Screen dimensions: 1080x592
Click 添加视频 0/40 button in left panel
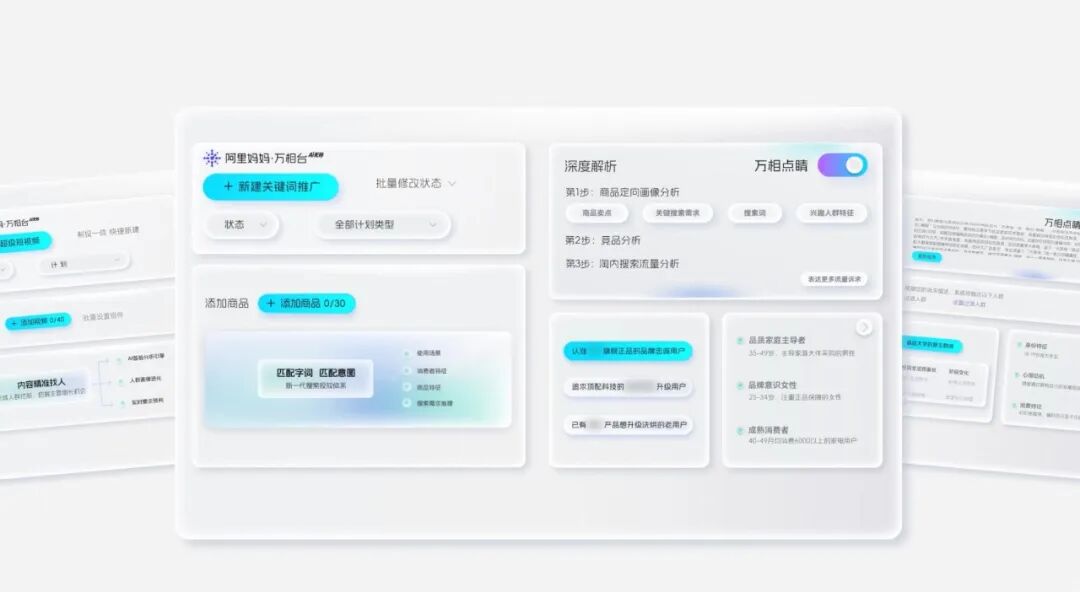click(39, 321)
